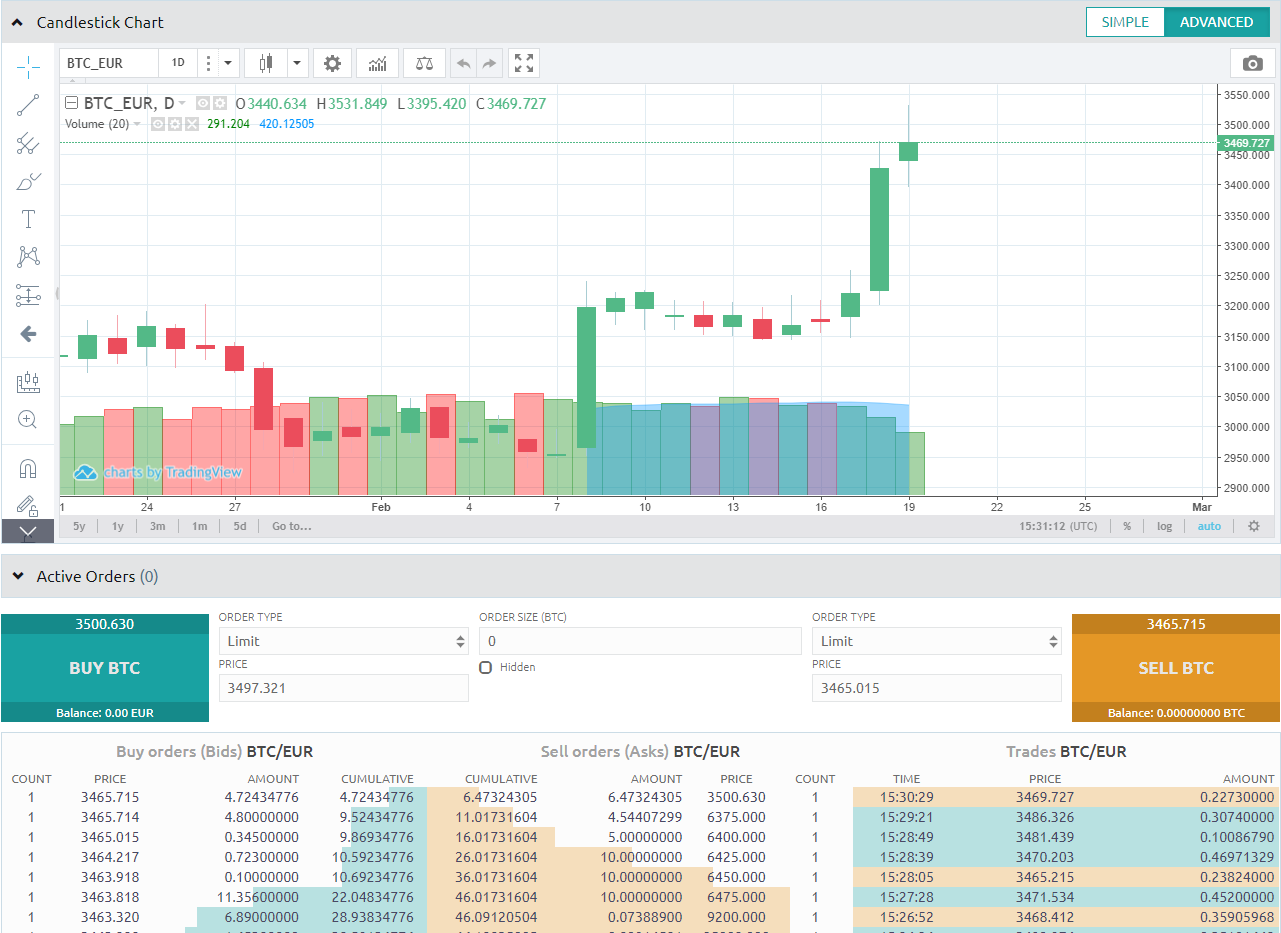Screen dimensions: 1281x933
Task: Select the long position prediction tool
Action: click(28, 295)
